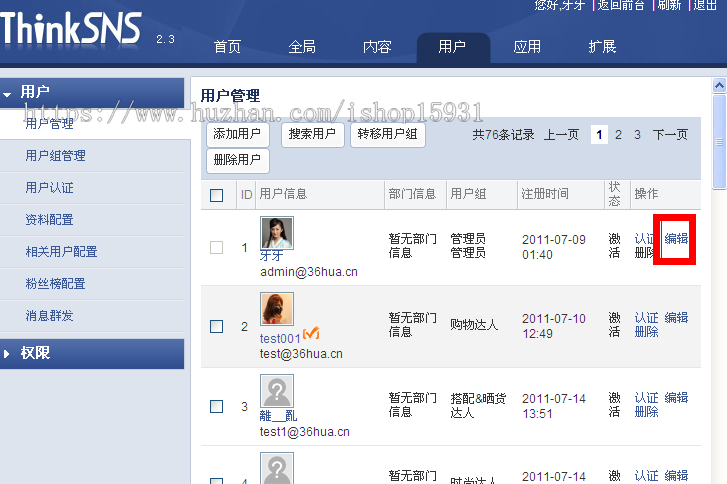Check the checkbox for user ID 1

click(x=217, y=247)
